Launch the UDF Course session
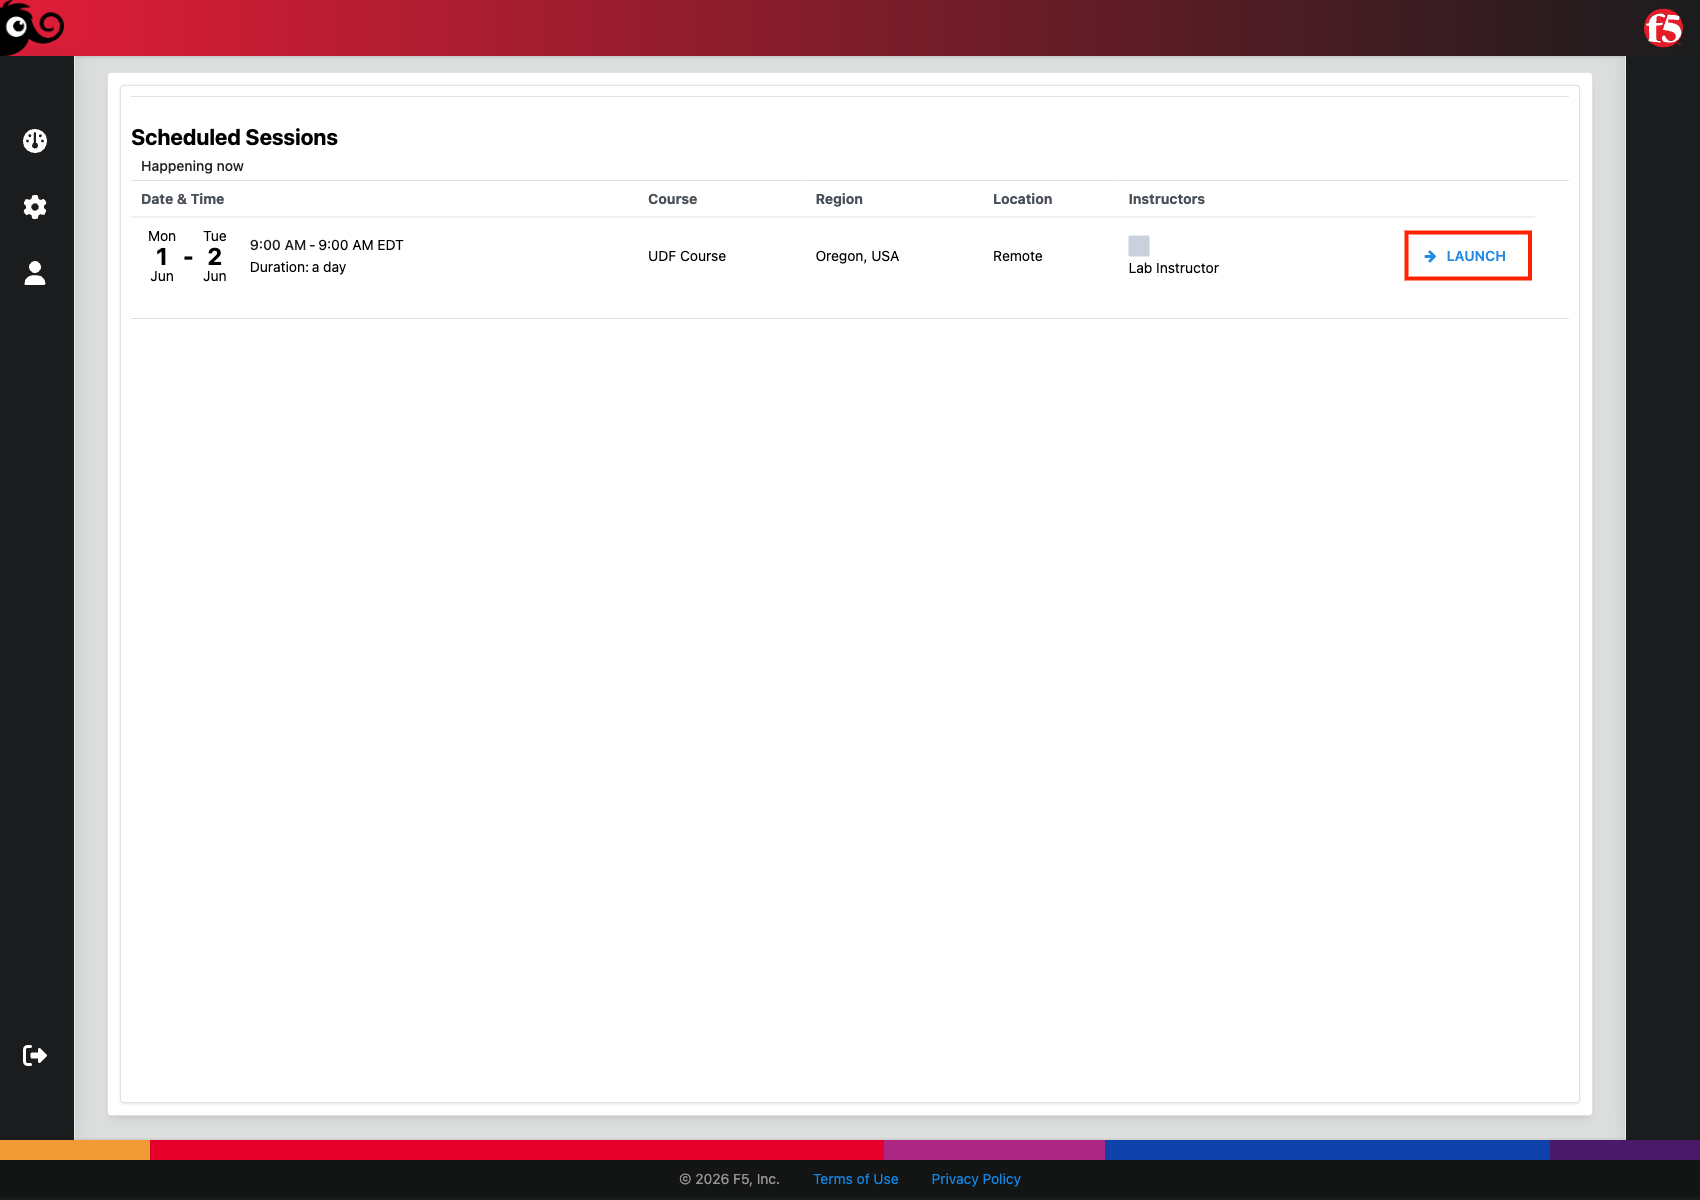The width and height of the screenshot is (1700, 1200). click(1467, 256)
